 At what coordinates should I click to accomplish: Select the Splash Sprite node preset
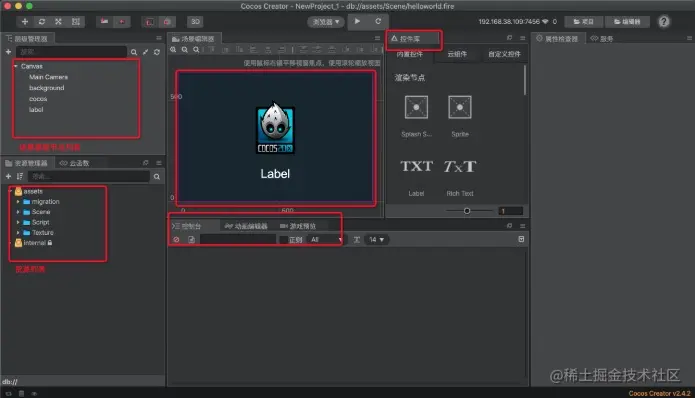(416, 116)
